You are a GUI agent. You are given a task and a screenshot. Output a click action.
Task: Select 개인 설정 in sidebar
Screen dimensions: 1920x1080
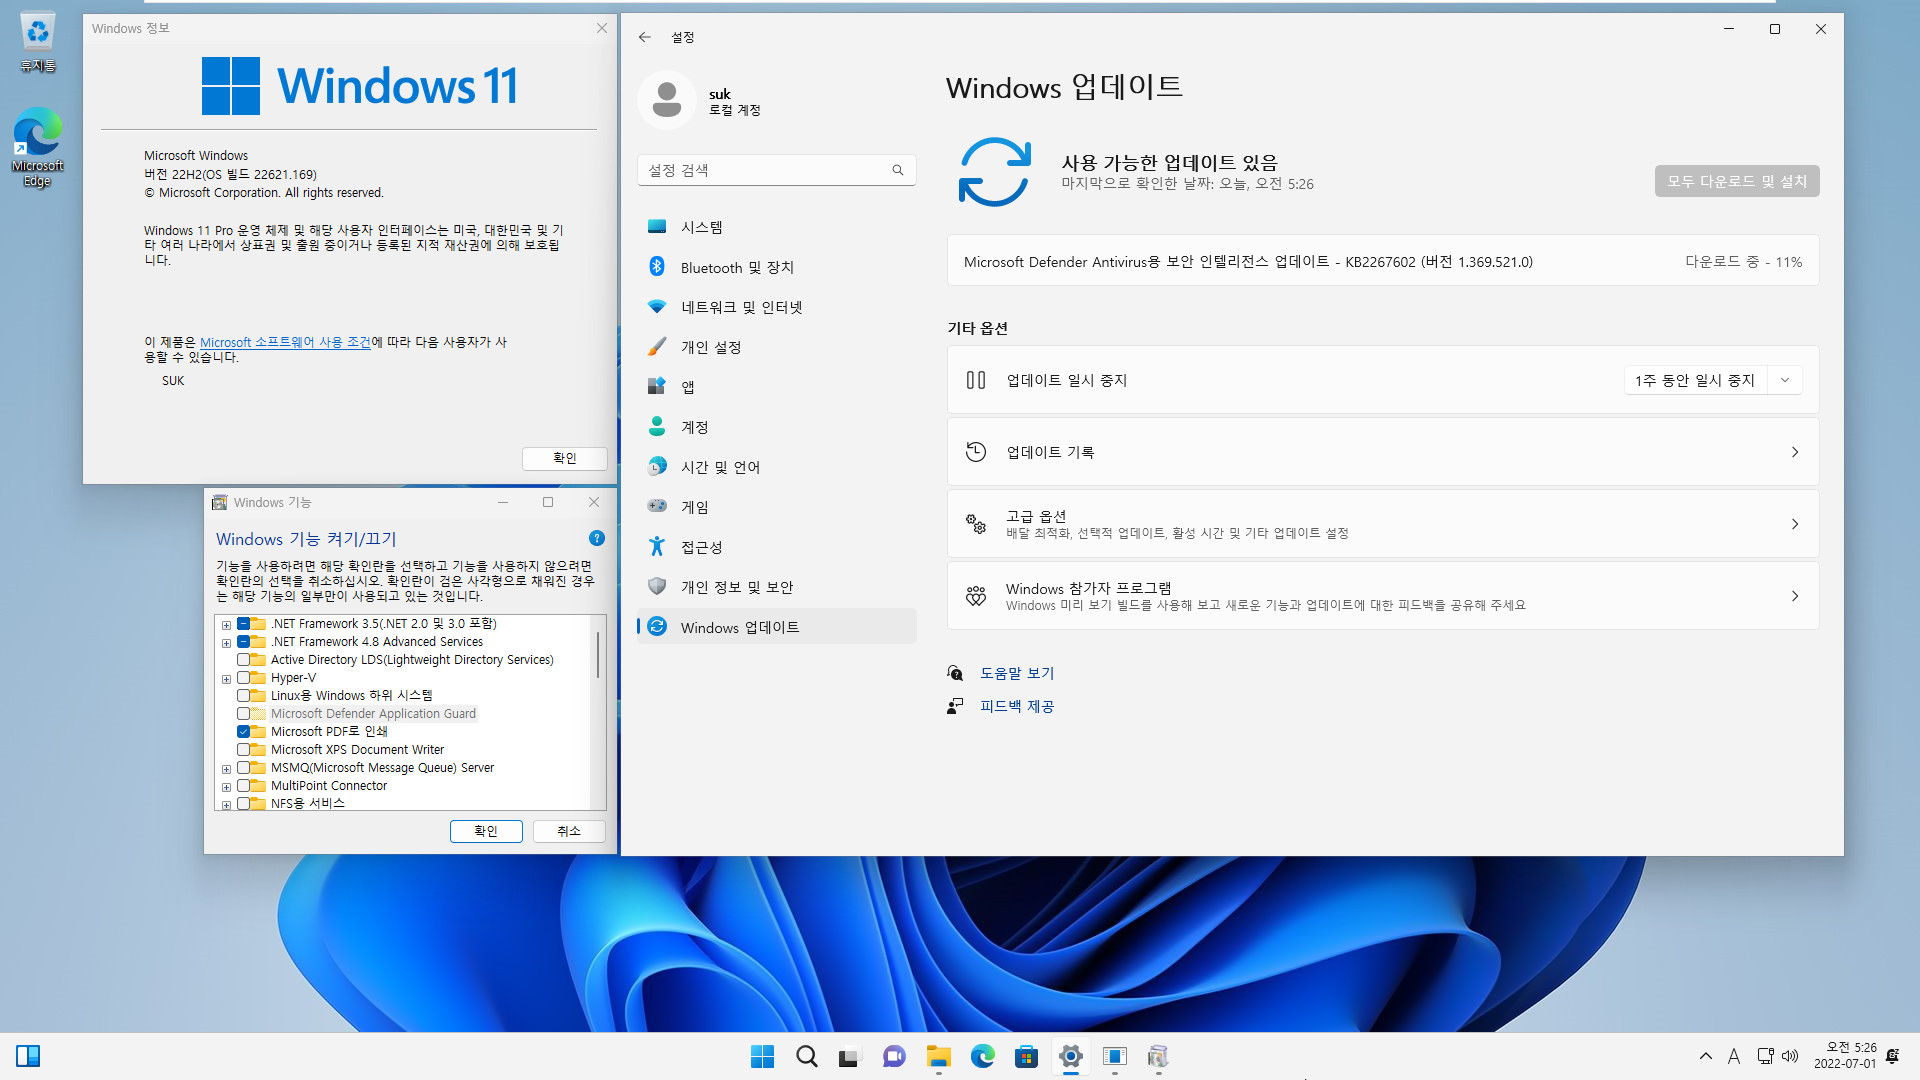point(776,347)
